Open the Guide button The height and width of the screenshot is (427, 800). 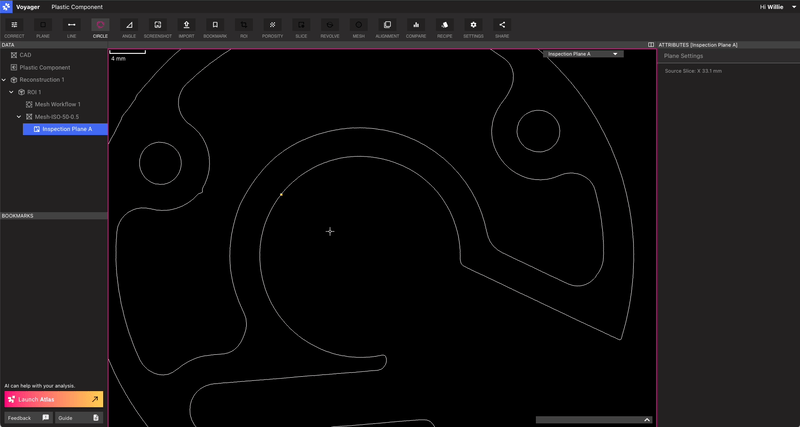[79, 417]
